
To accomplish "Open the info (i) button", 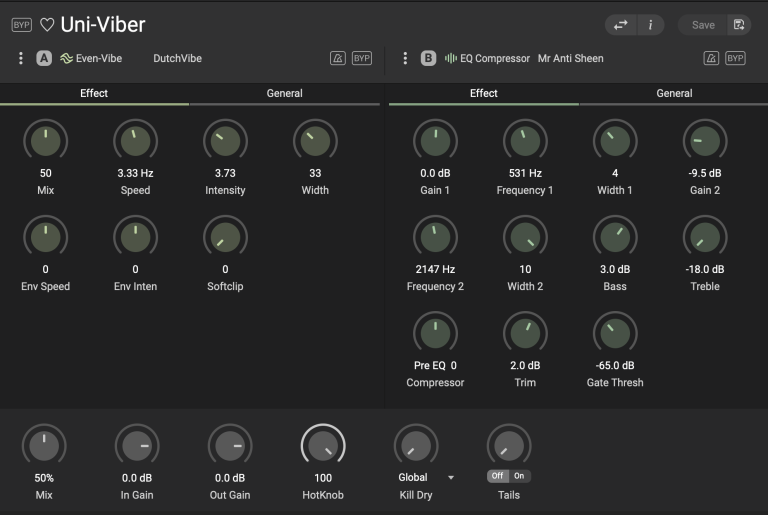I will click(650, 25).
